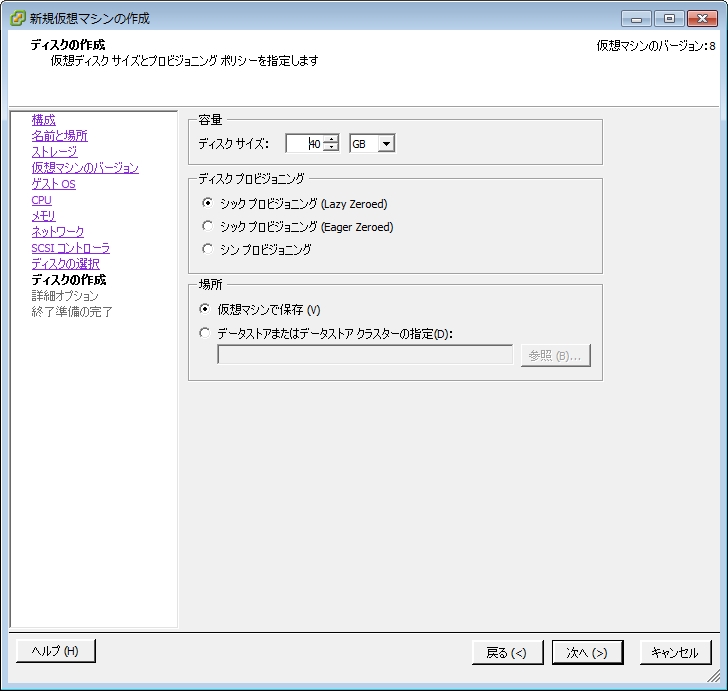
Task: Select シック プロビジョニング (Eager Zeroed) radio button
Action: pos(207,226)
